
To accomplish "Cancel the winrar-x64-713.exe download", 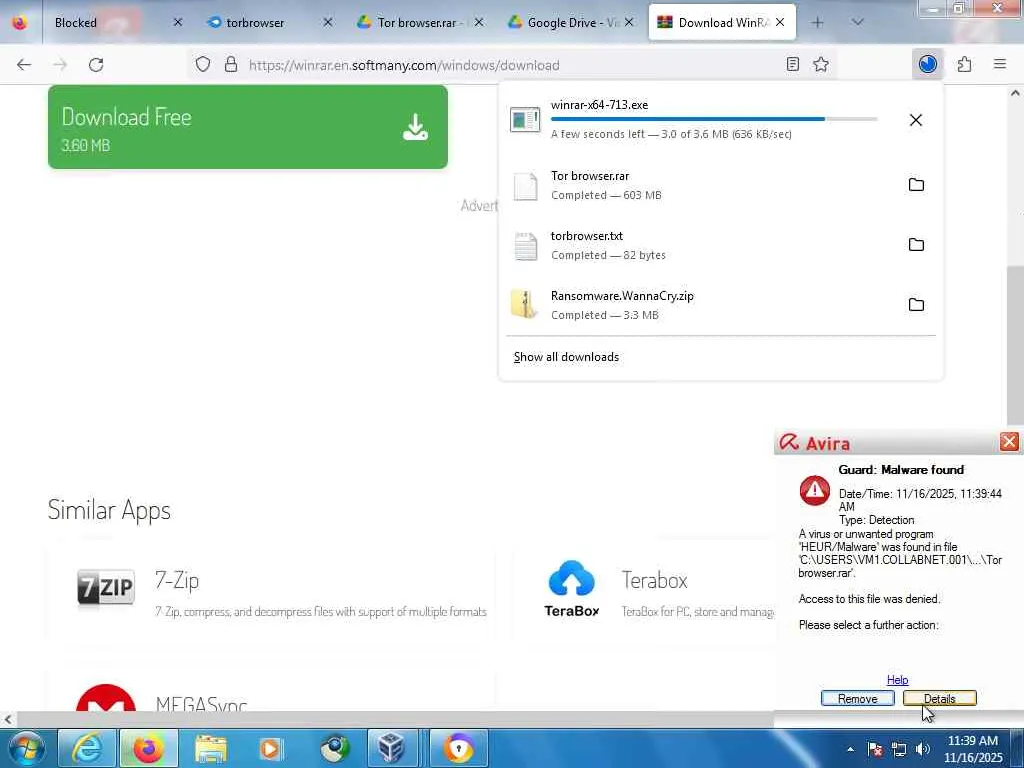I will [x=916, y=120].
